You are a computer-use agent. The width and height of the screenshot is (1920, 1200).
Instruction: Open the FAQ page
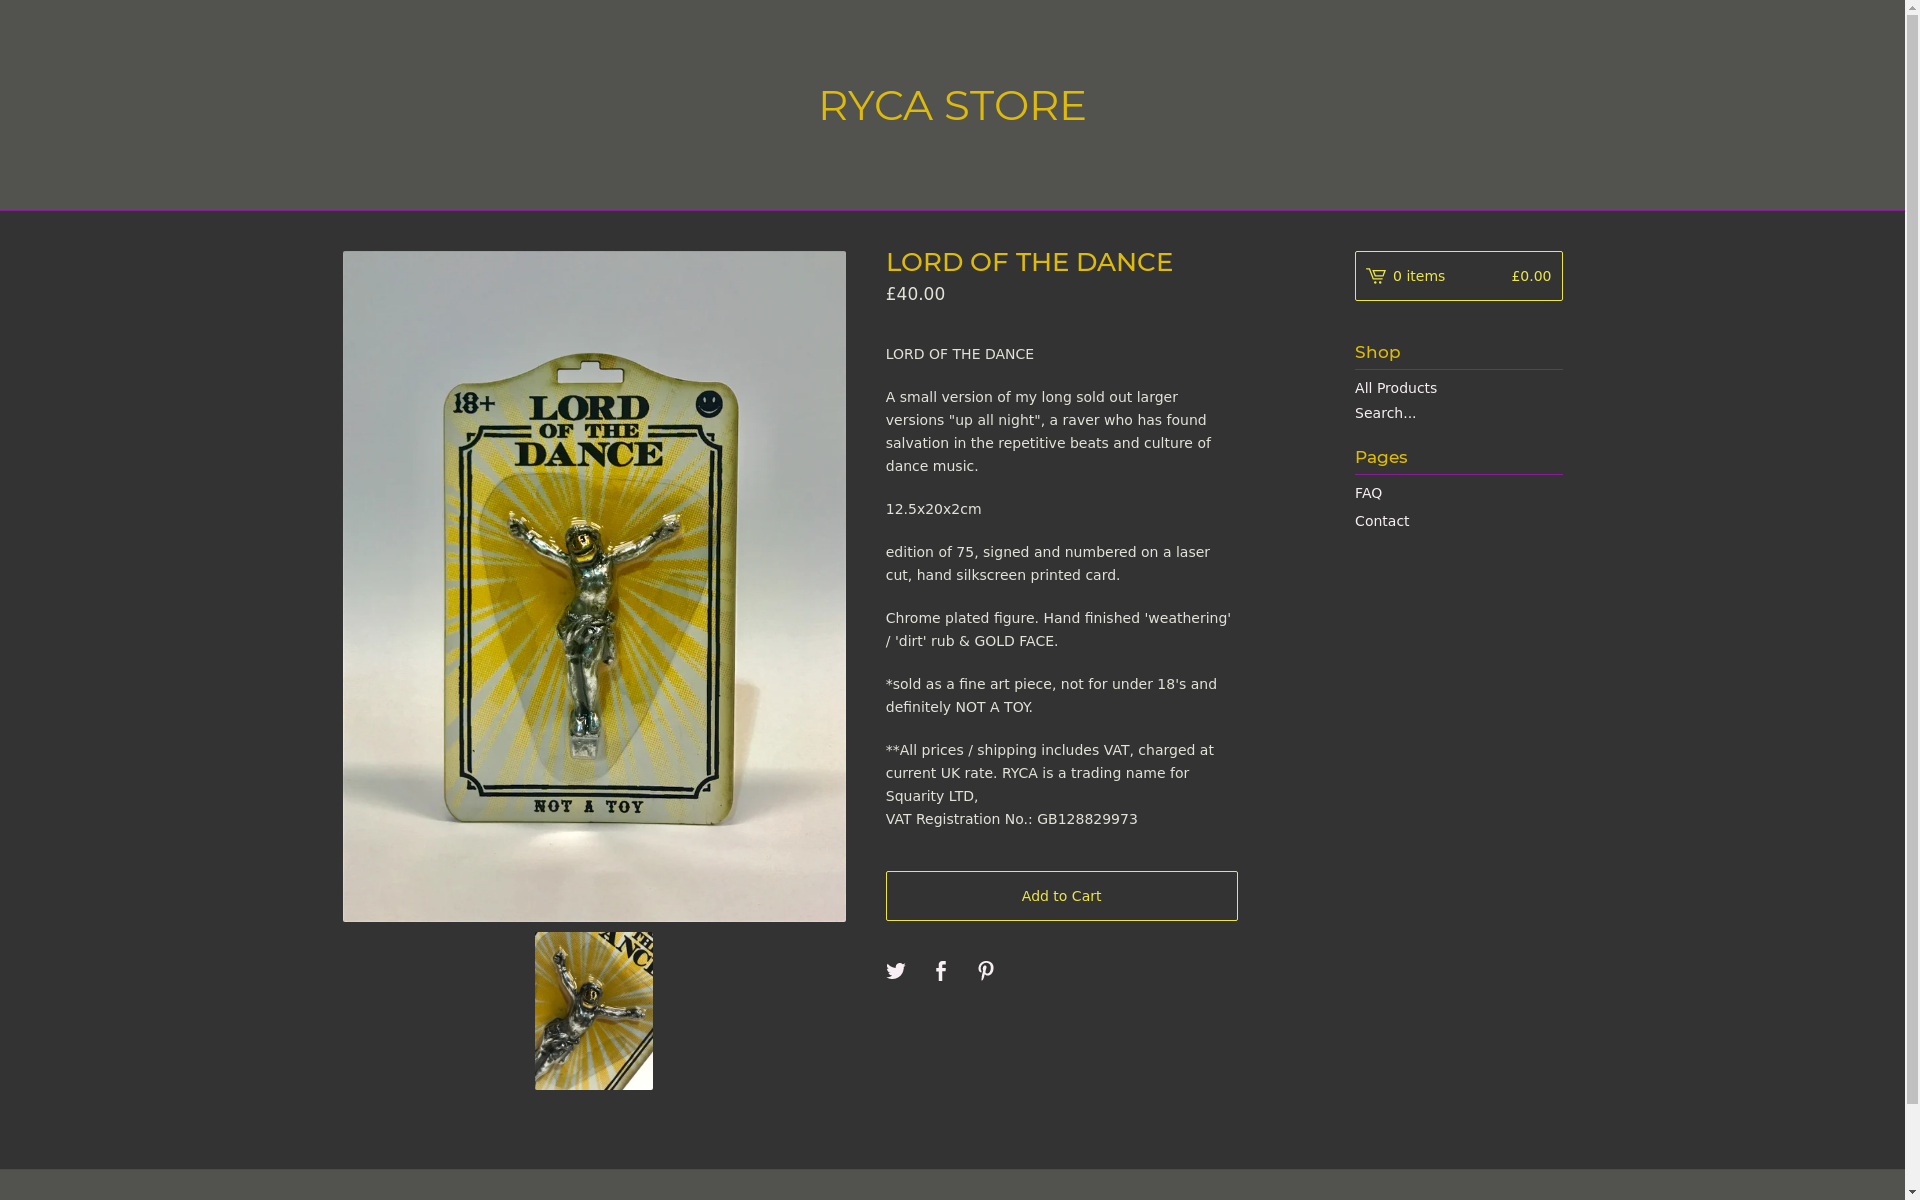(x=1368, y=493)
